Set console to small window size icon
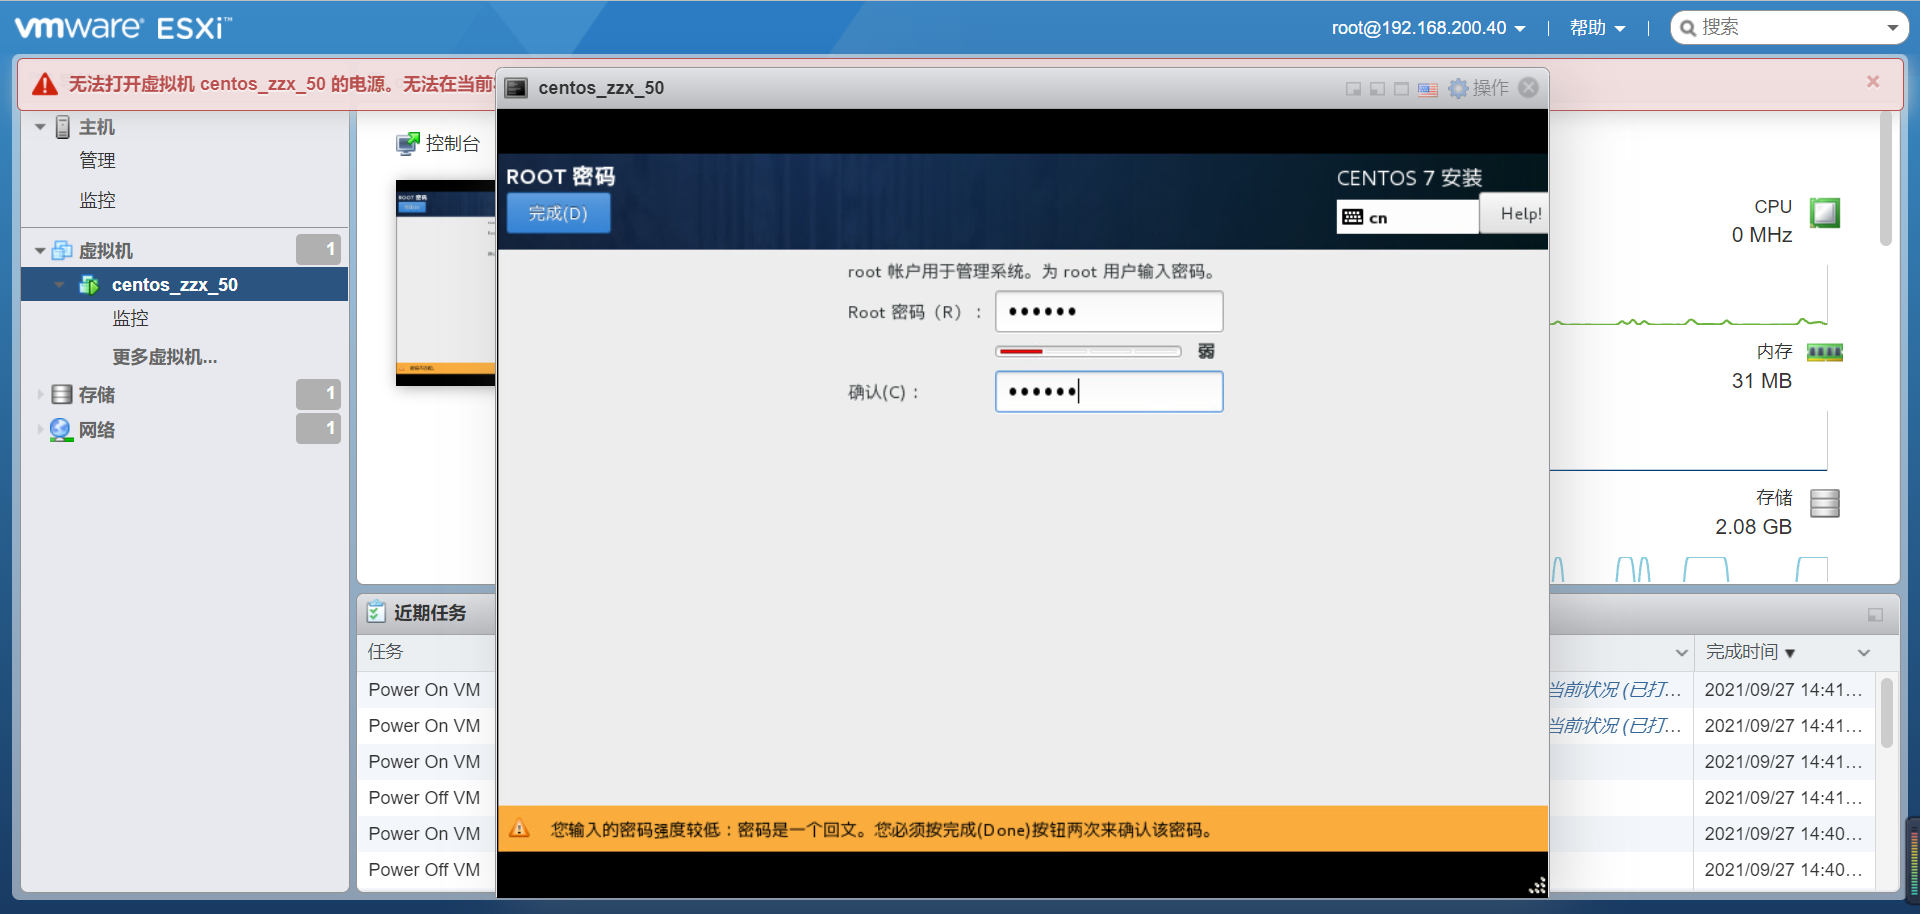 pyautogui.click(x=1353, y=89)
